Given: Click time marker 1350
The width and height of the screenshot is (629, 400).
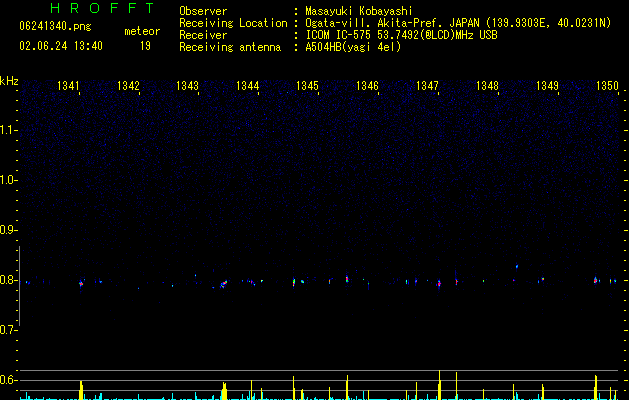Looking at the screenshot, I should [607, 85].
